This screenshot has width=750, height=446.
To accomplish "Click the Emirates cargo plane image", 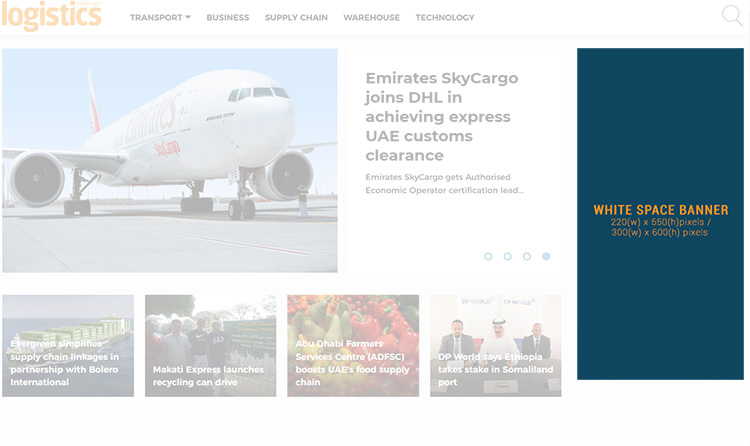I will point(170,160).
